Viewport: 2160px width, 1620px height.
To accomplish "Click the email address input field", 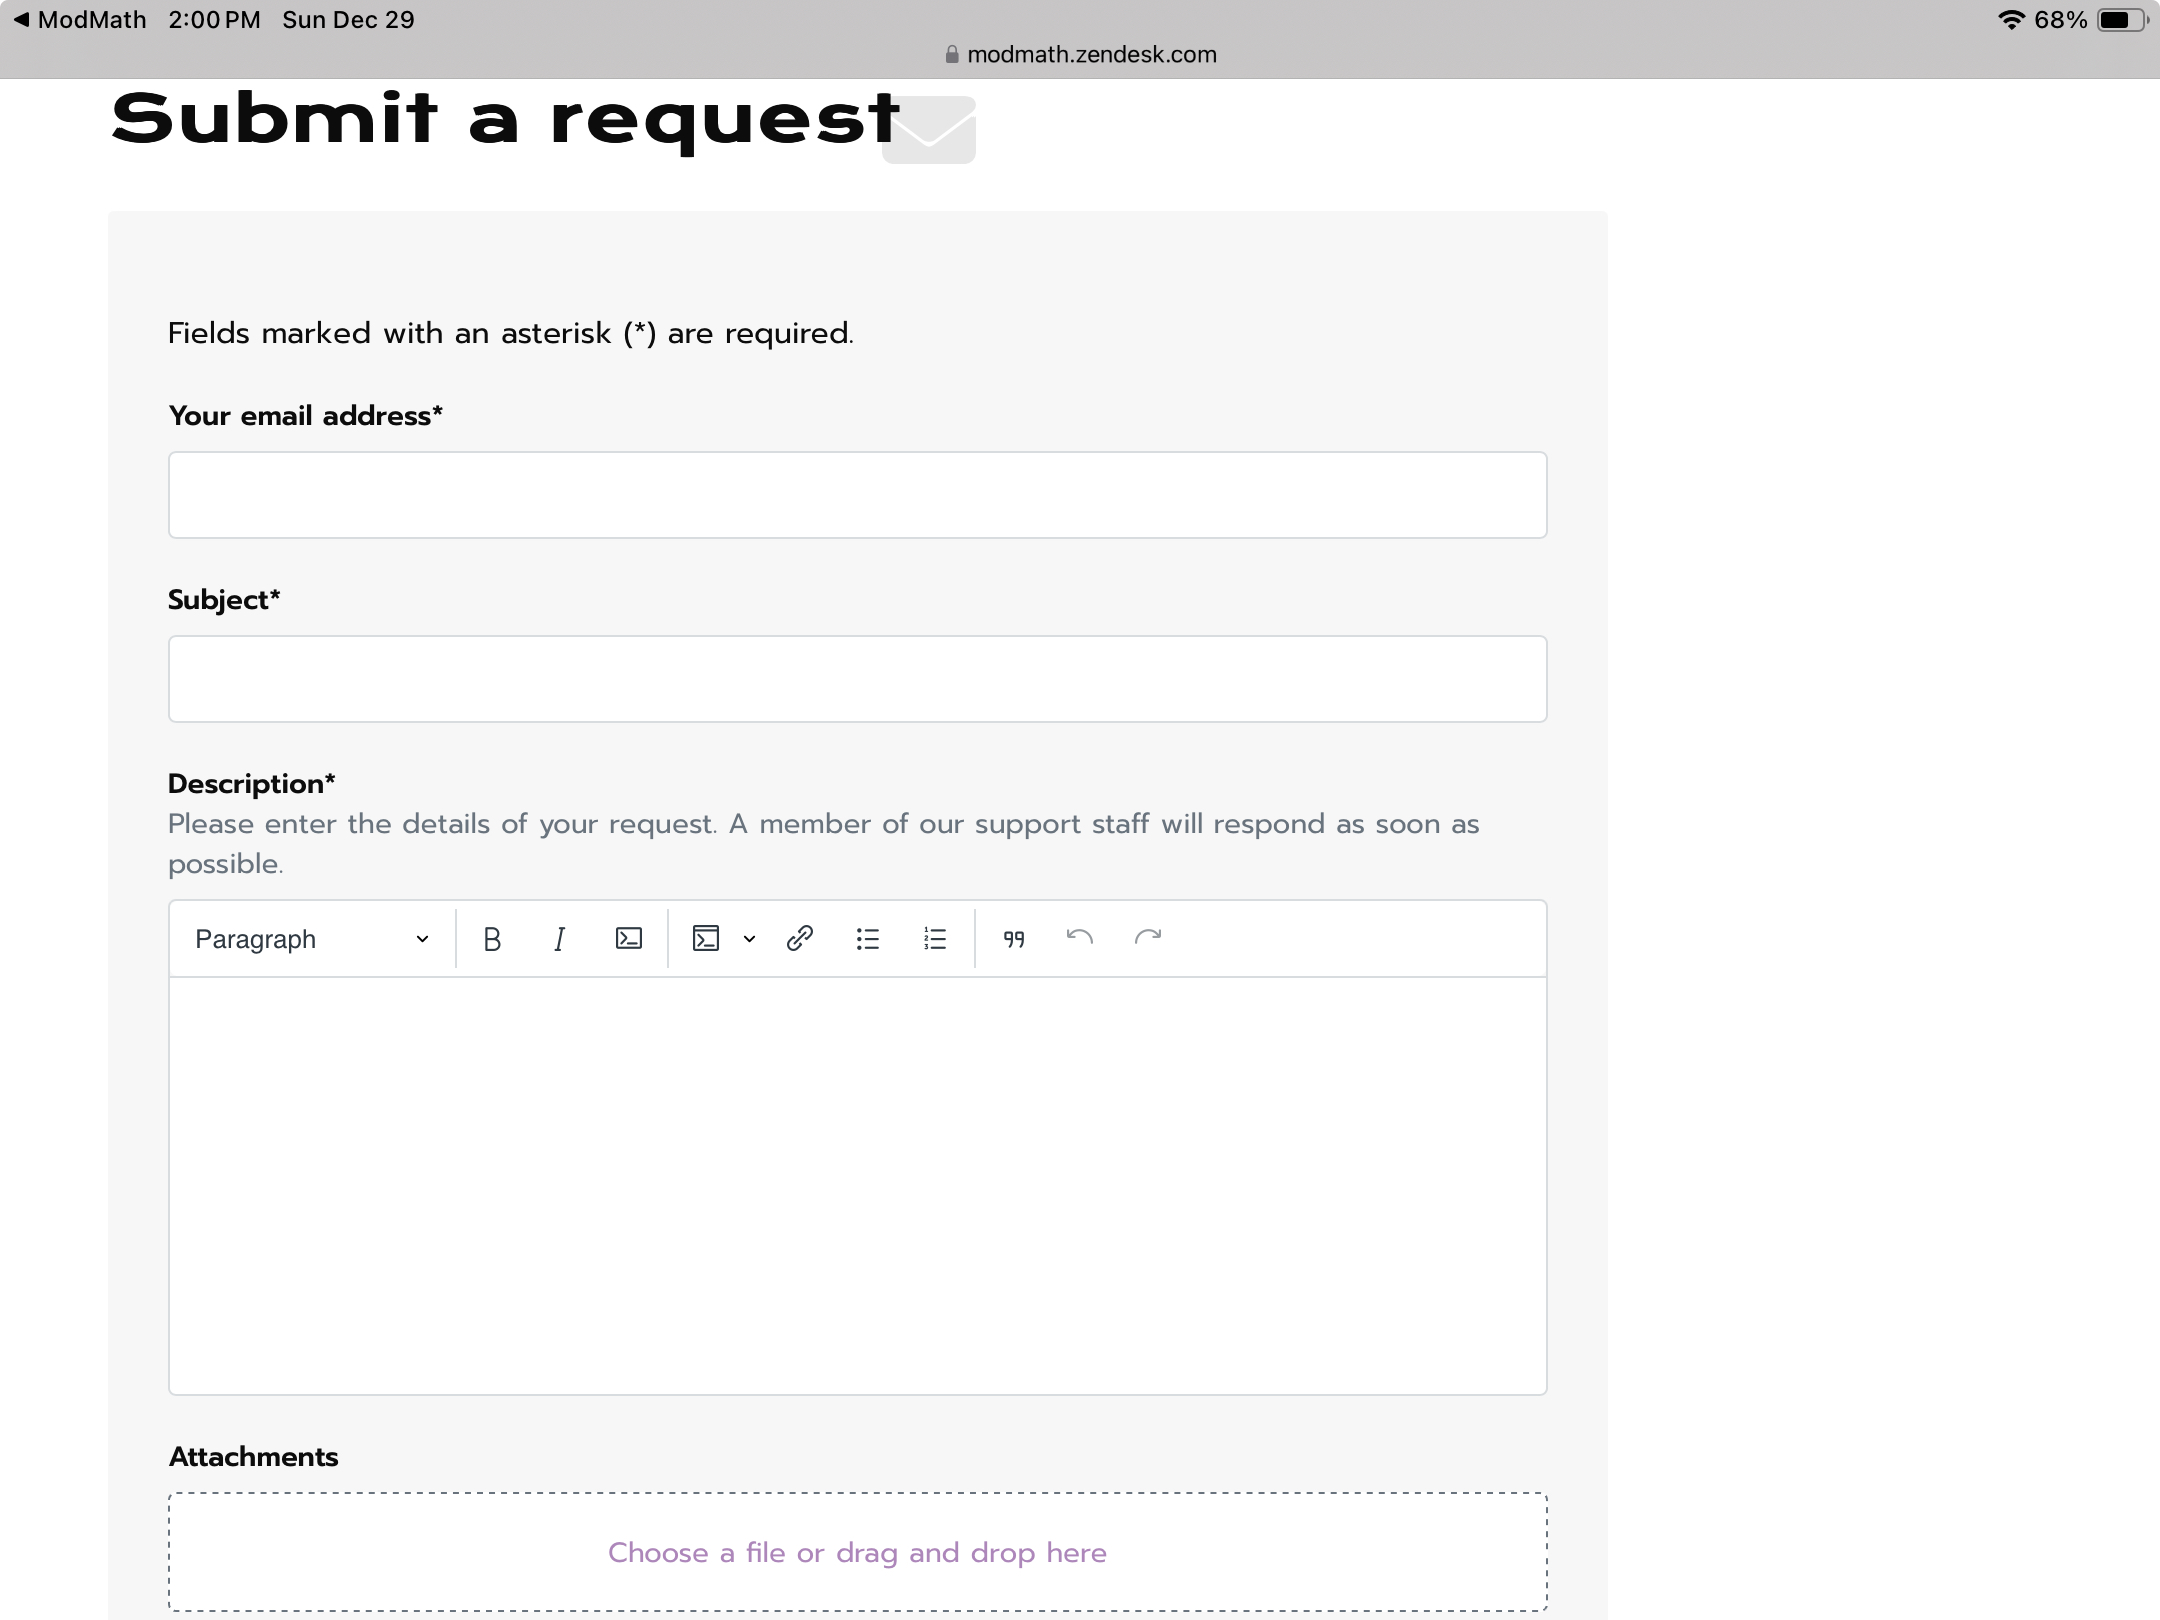I will 857,495.
